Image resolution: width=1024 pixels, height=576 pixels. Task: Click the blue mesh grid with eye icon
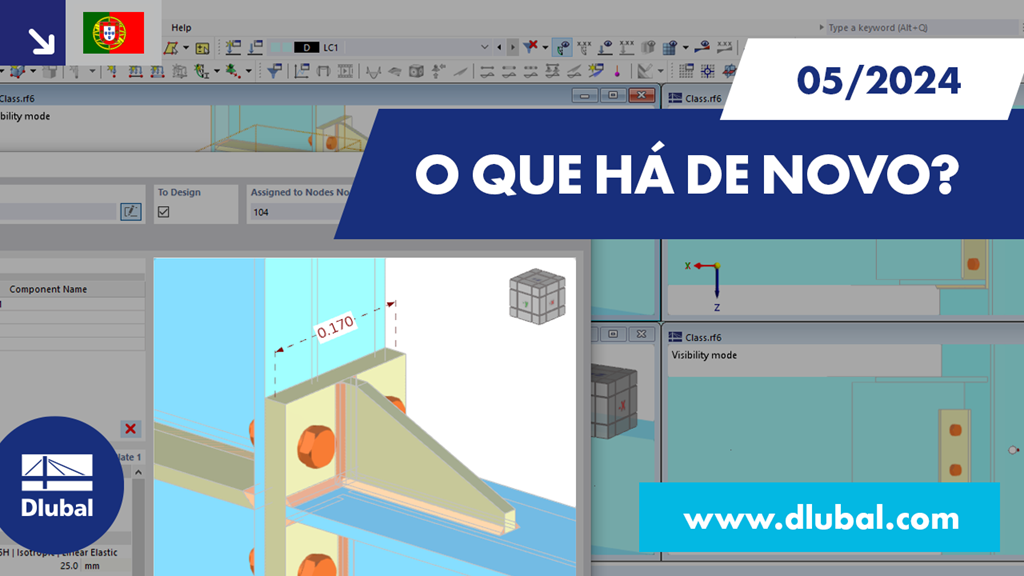click(669, 47)
